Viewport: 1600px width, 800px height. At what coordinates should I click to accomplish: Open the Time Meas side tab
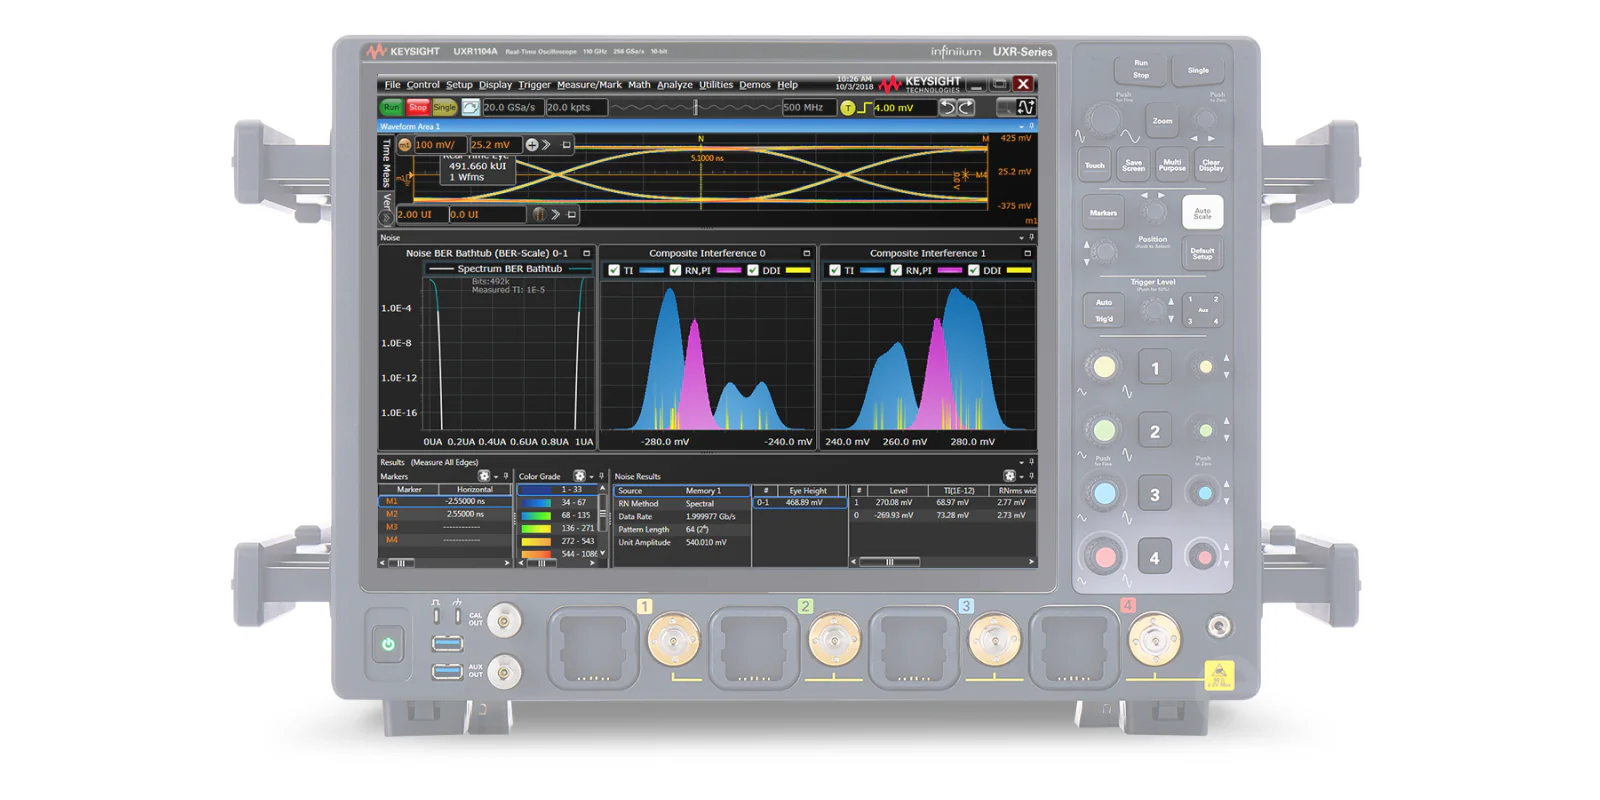click(386, 163)
